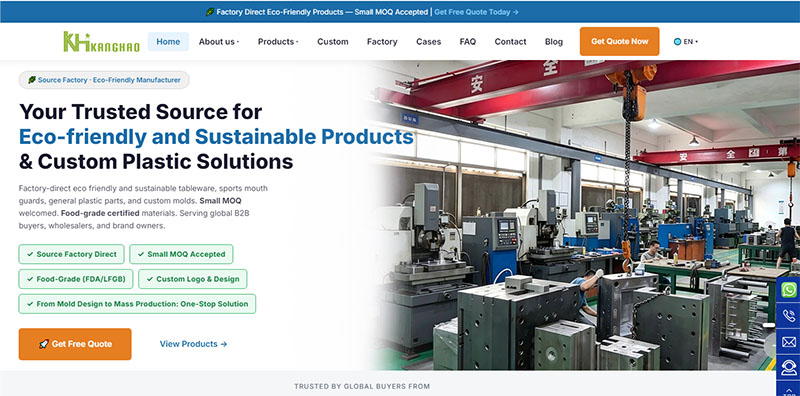Open the EN language selector

686,42
